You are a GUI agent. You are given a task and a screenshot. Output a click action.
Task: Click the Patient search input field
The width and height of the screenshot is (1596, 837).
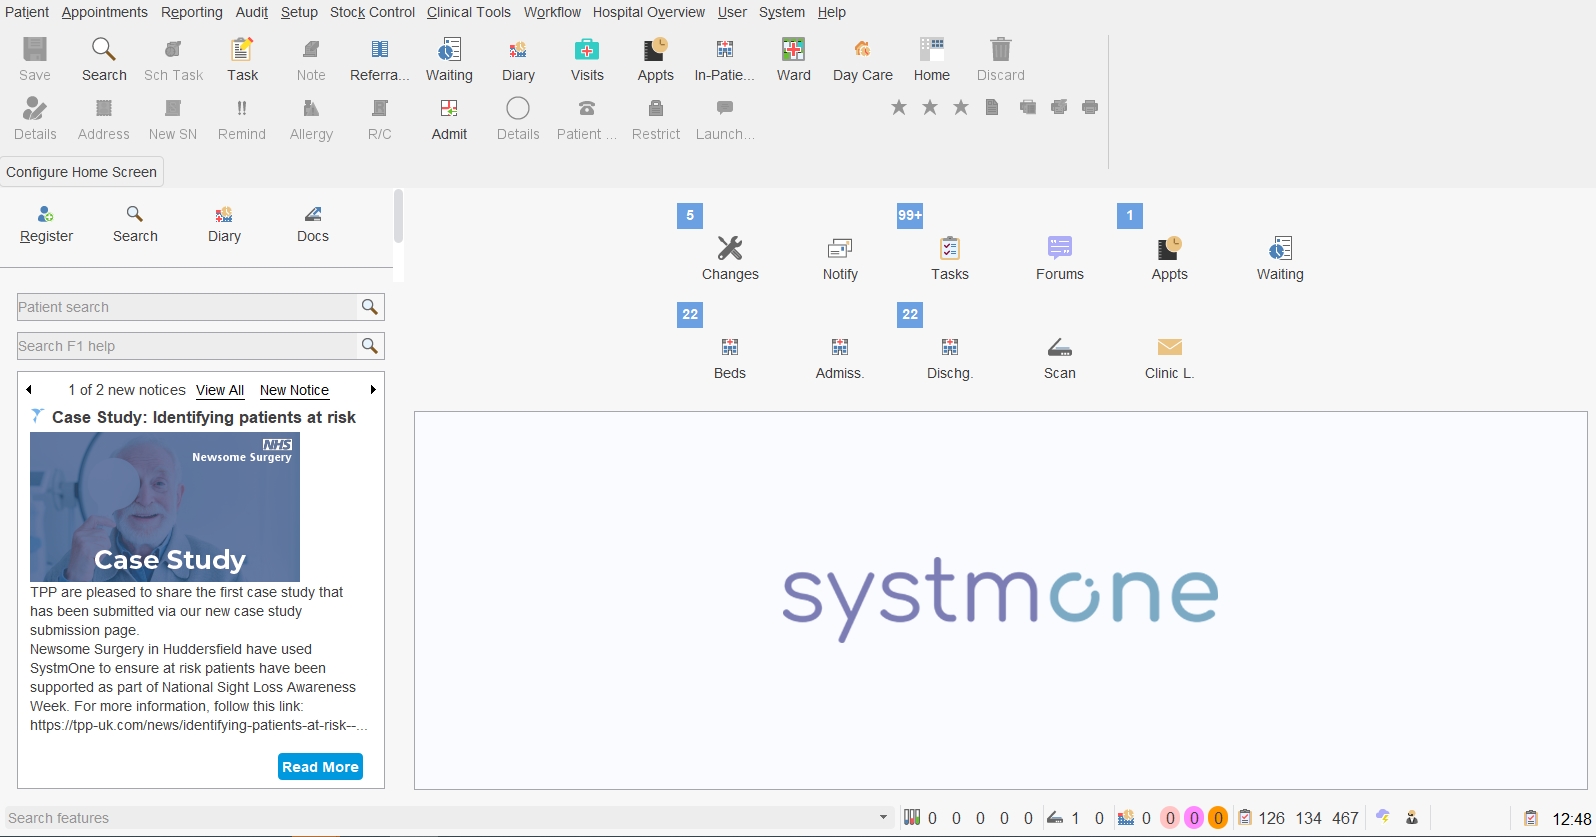tap(187, 307)
